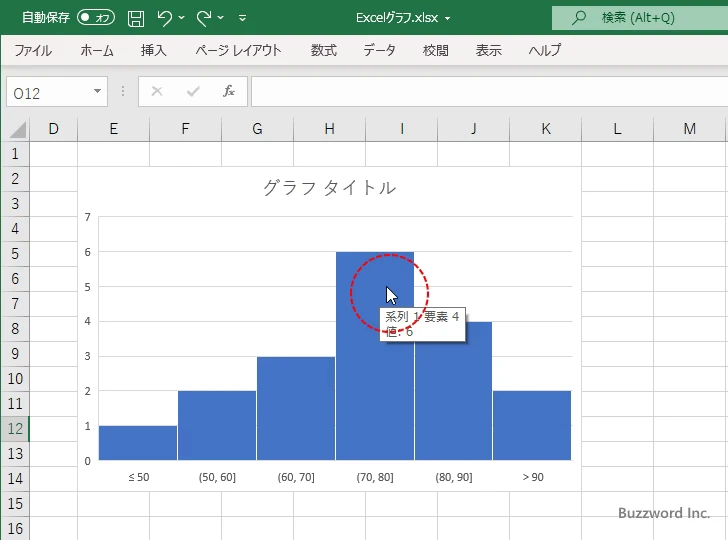Viewport: 728px width, 540px height.
Task: Select column E header
Action: point(113,129)
